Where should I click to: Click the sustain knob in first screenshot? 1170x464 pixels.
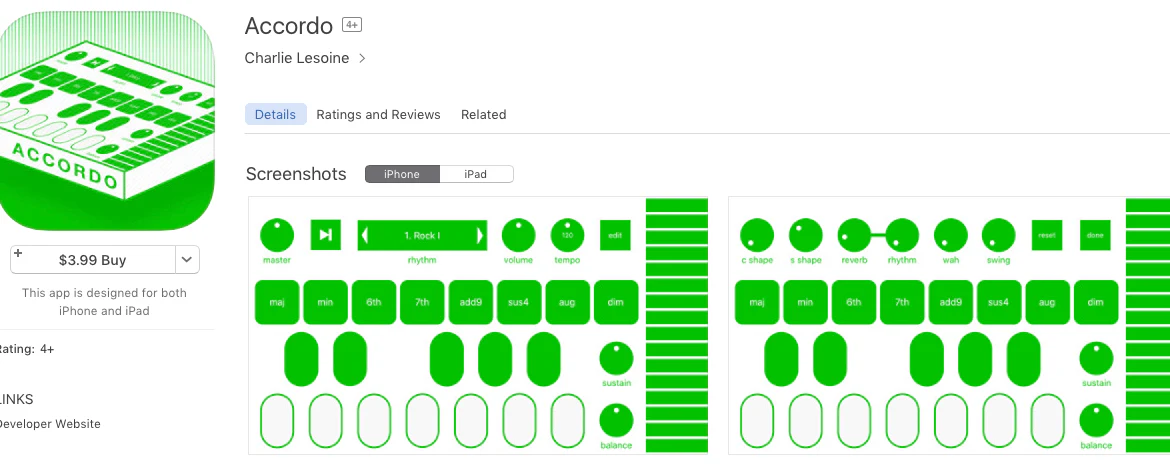[x=616, y=359]
